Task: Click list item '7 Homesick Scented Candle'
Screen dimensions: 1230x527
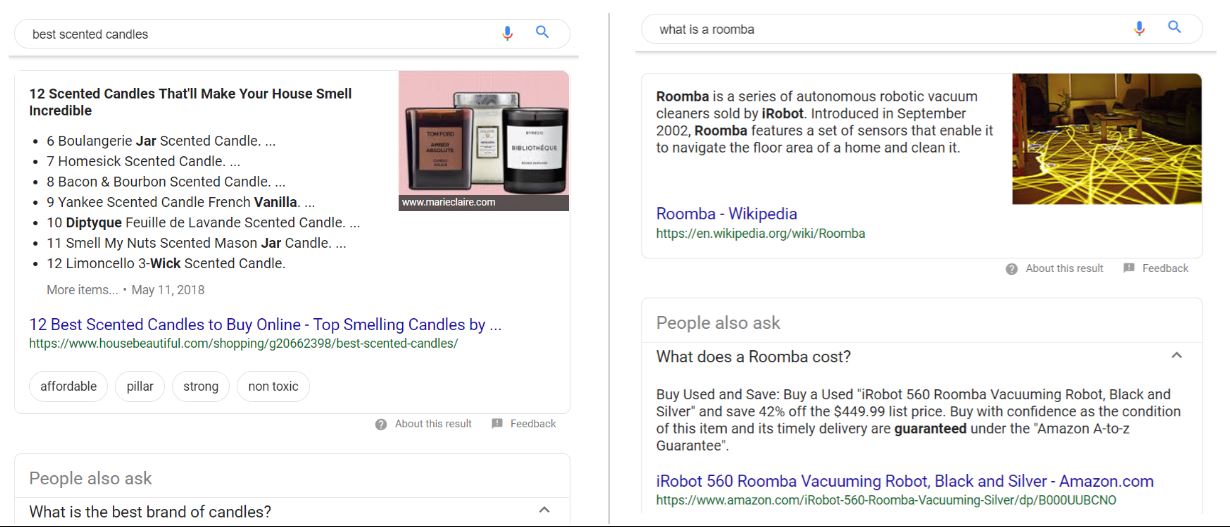Action: pyautogui.click(x=143, y=161)
